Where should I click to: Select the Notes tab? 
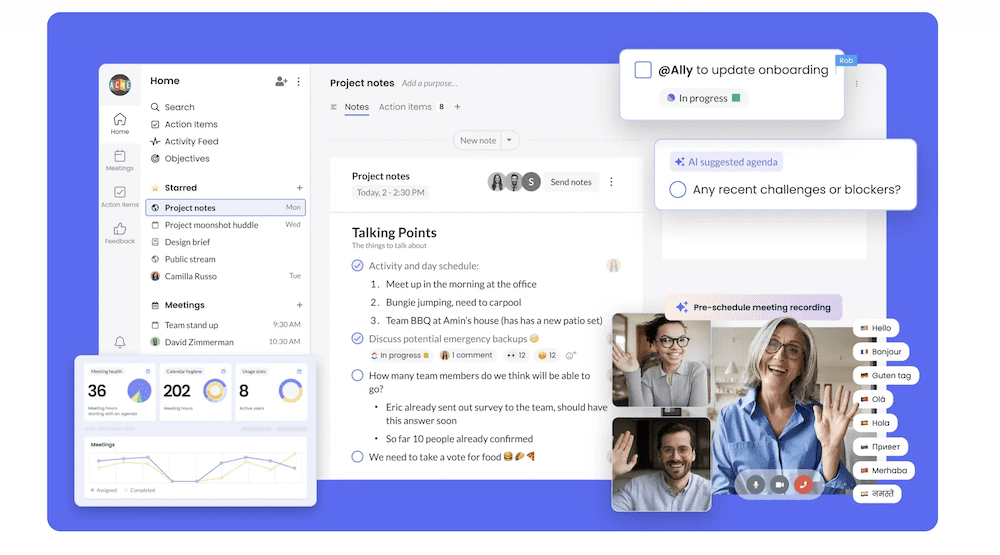click(356, 107)
